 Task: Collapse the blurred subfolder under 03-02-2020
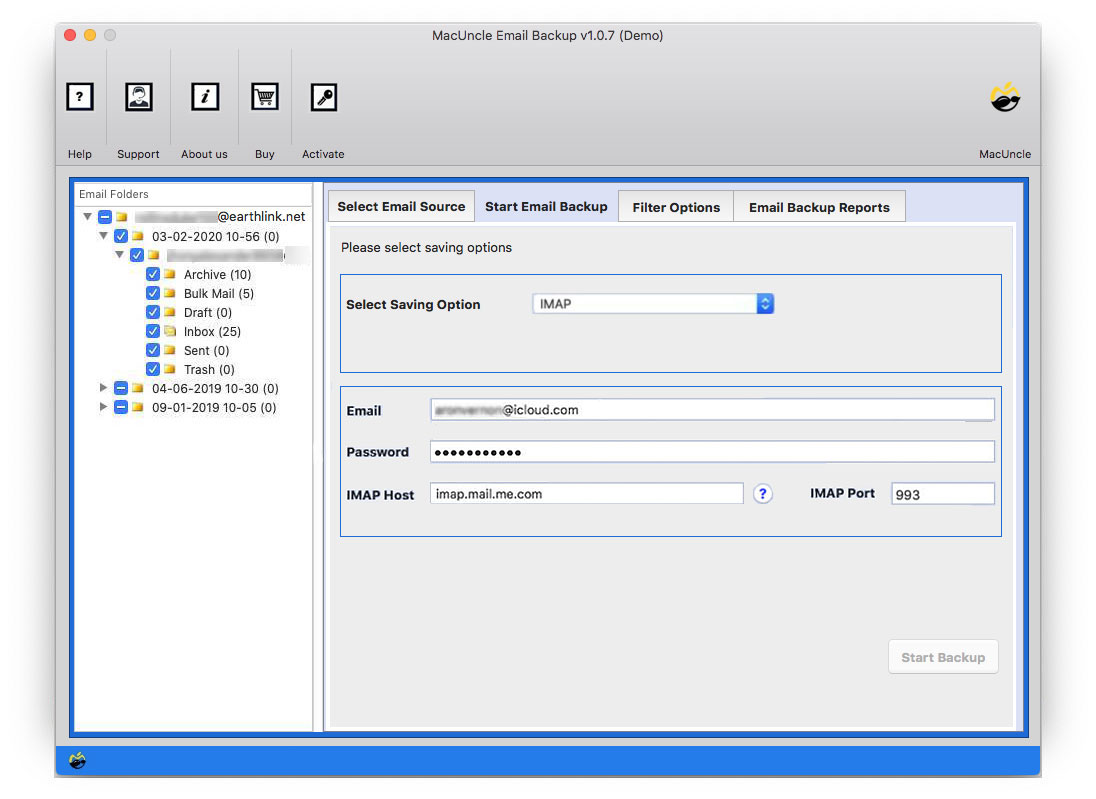(120, 254)
